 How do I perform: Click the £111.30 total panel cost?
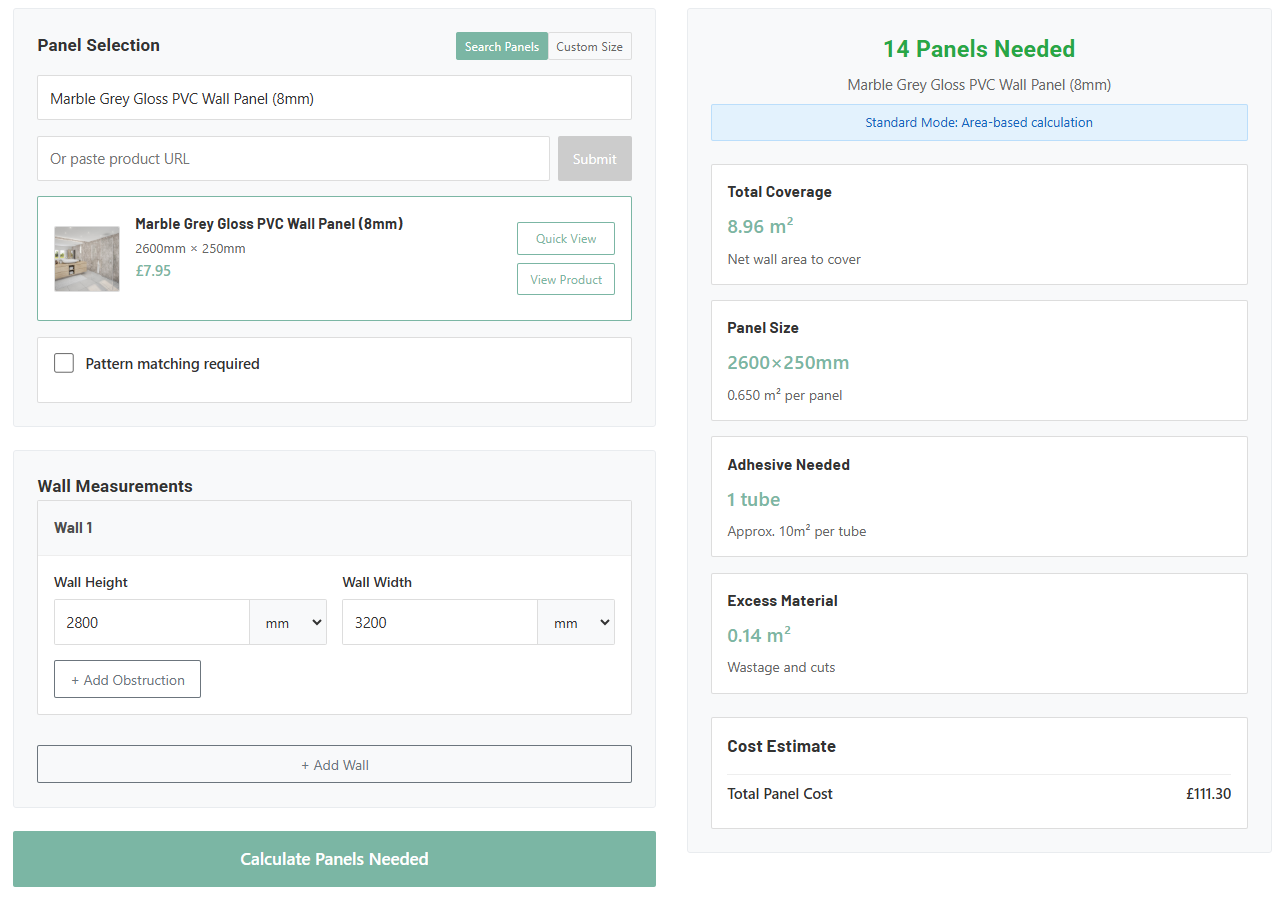[x=1208, y=794]
